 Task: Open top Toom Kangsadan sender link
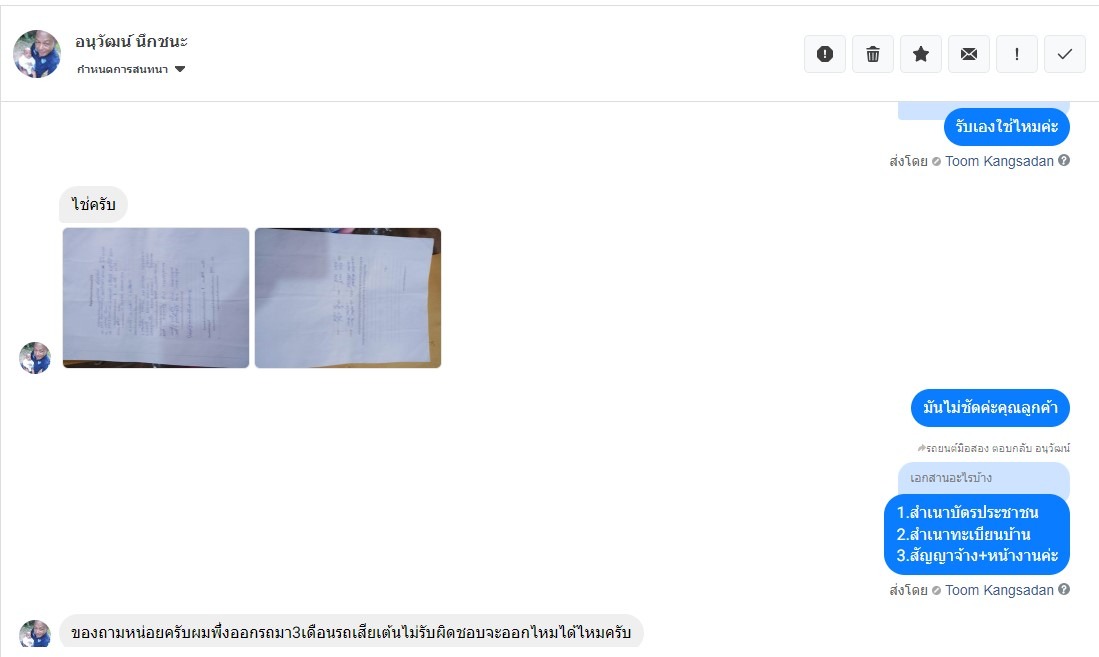[999, 161]
